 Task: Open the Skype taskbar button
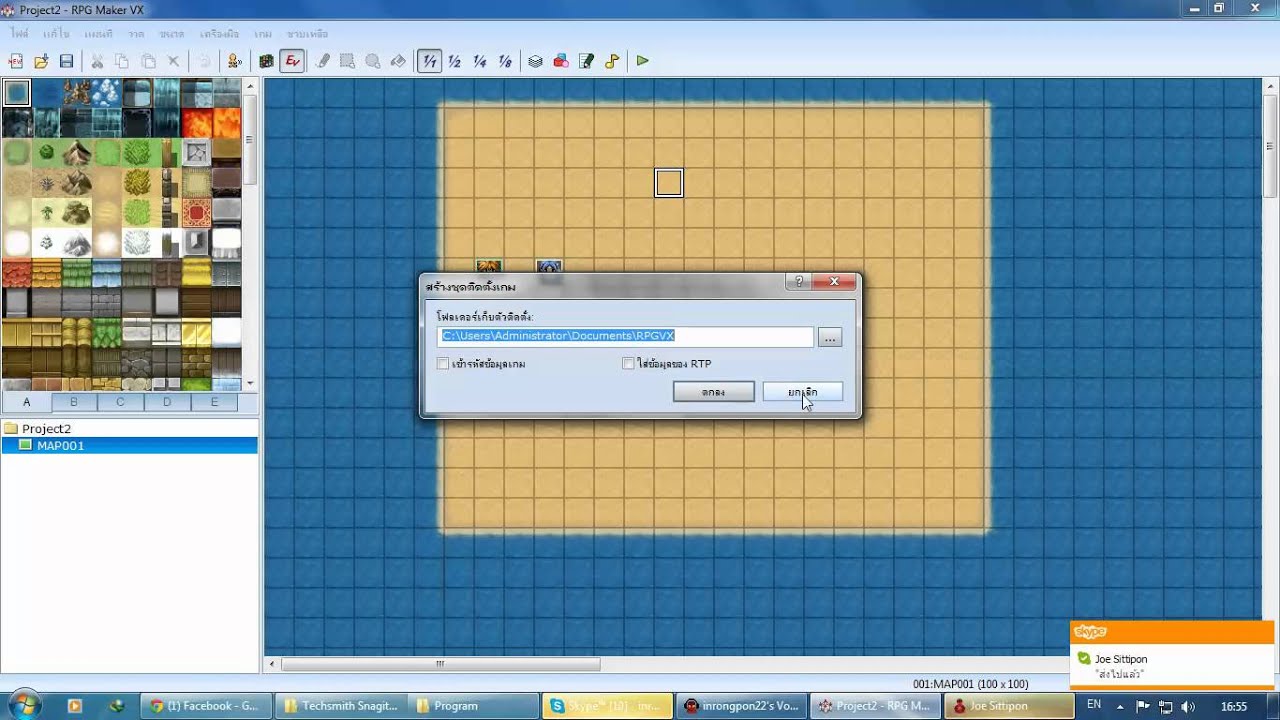605,706
